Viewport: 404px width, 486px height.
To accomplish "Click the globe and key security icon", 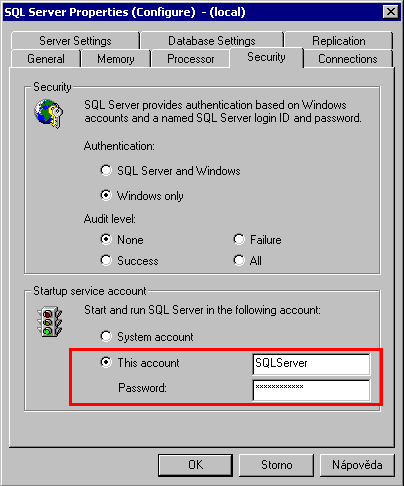I will click(x=49, y=113).
